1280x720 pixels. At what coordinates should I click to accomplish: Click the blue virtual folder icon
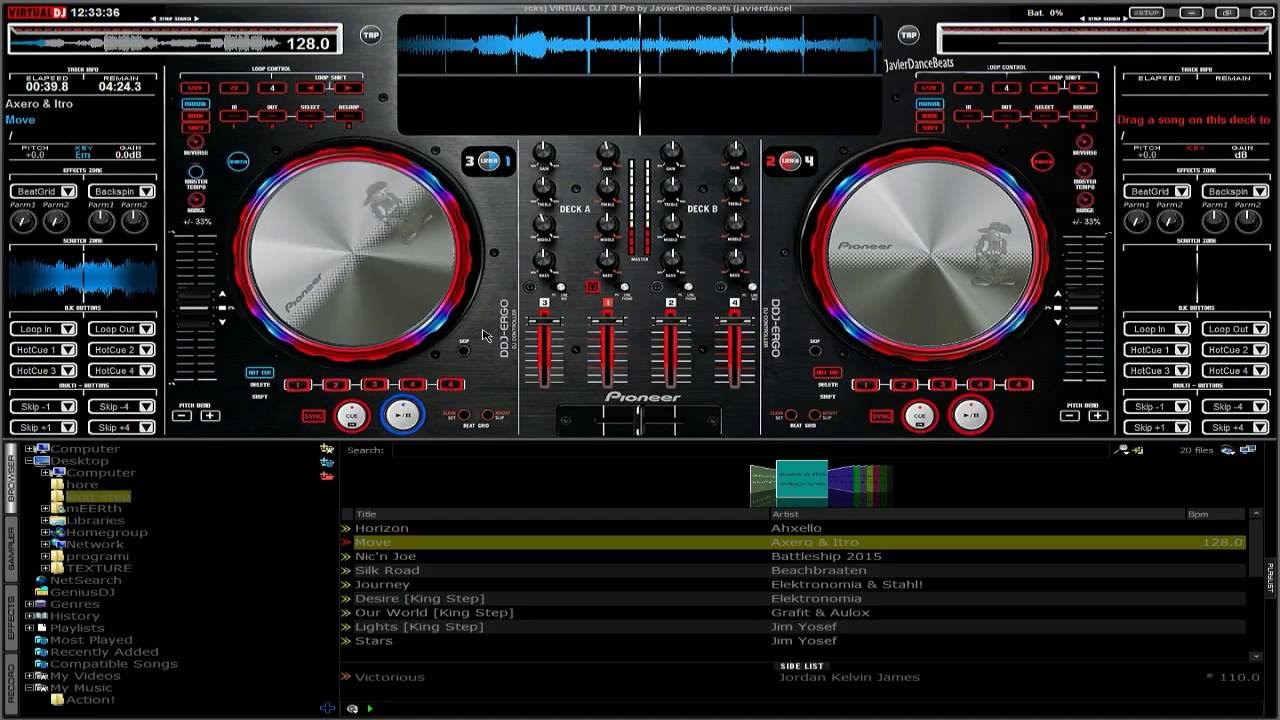point(327,463)
